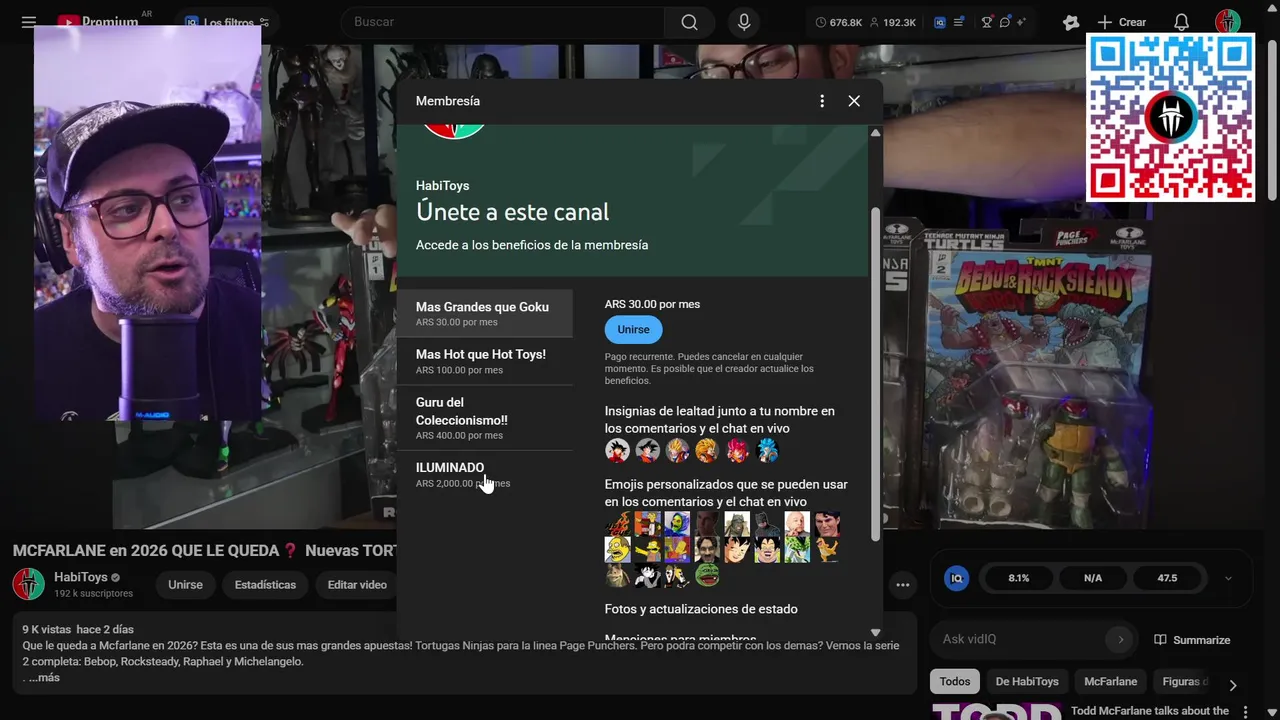Open options for Todd McFarlane video
Screen dimensions: 1280x720
[1246, 712]
